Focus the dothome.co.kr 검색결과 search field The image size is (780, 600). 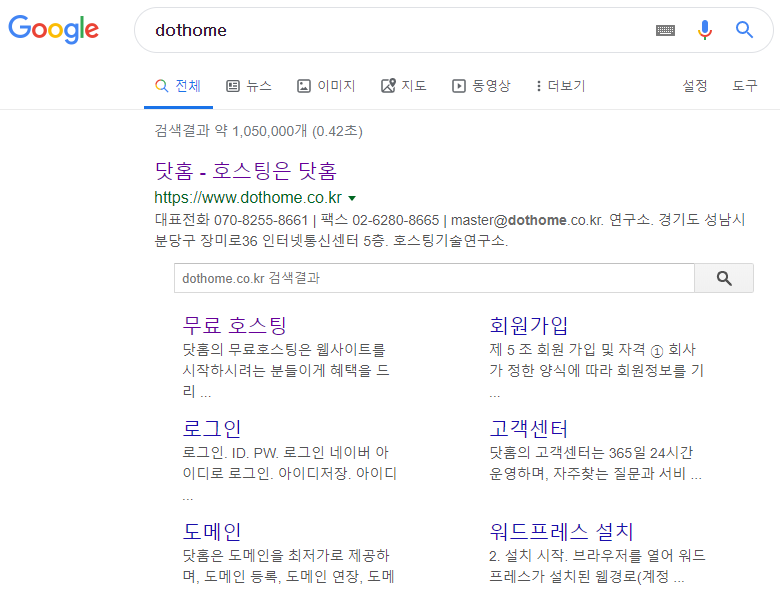(434, 278)
